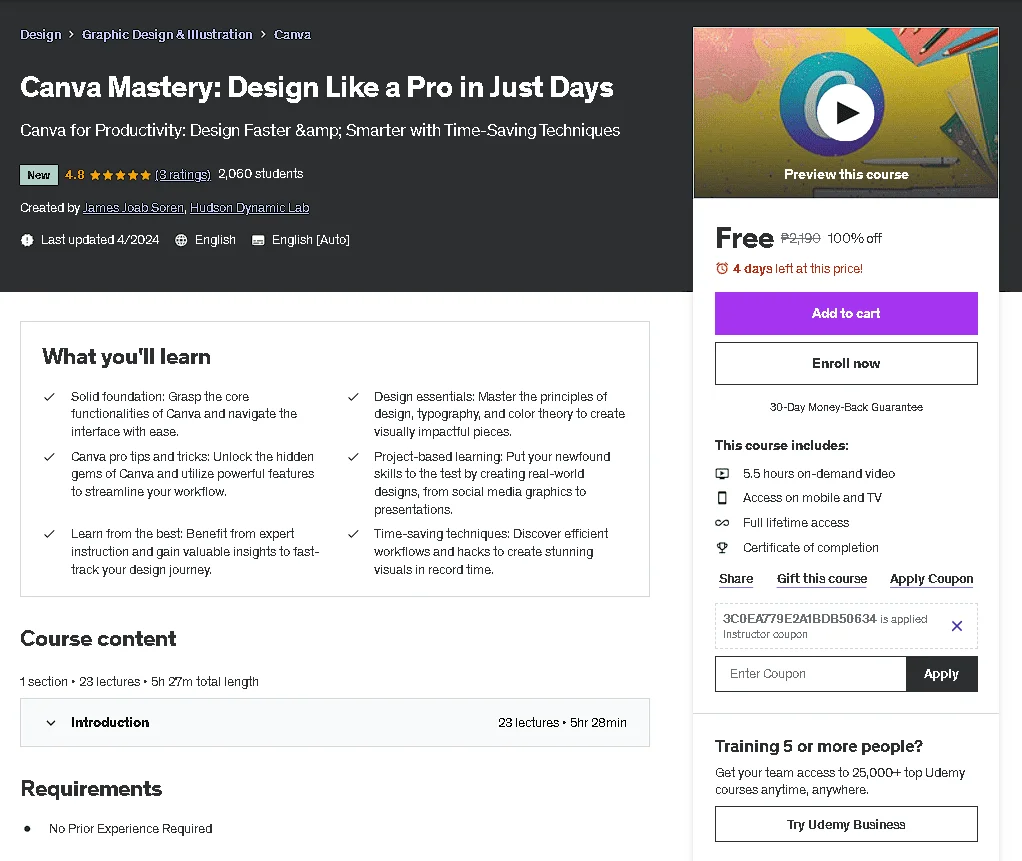Screen dimensions: 1022x861
Task: Open the Canva breadcrumb
Action: click(292, 35)
